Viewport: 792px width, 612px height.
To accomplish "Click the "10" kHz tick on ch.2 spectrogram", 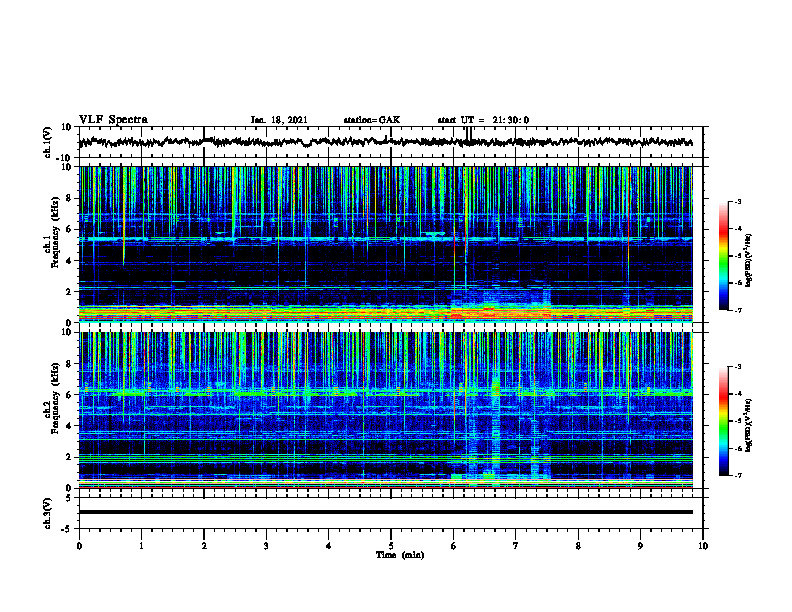I will click(68, 332).
